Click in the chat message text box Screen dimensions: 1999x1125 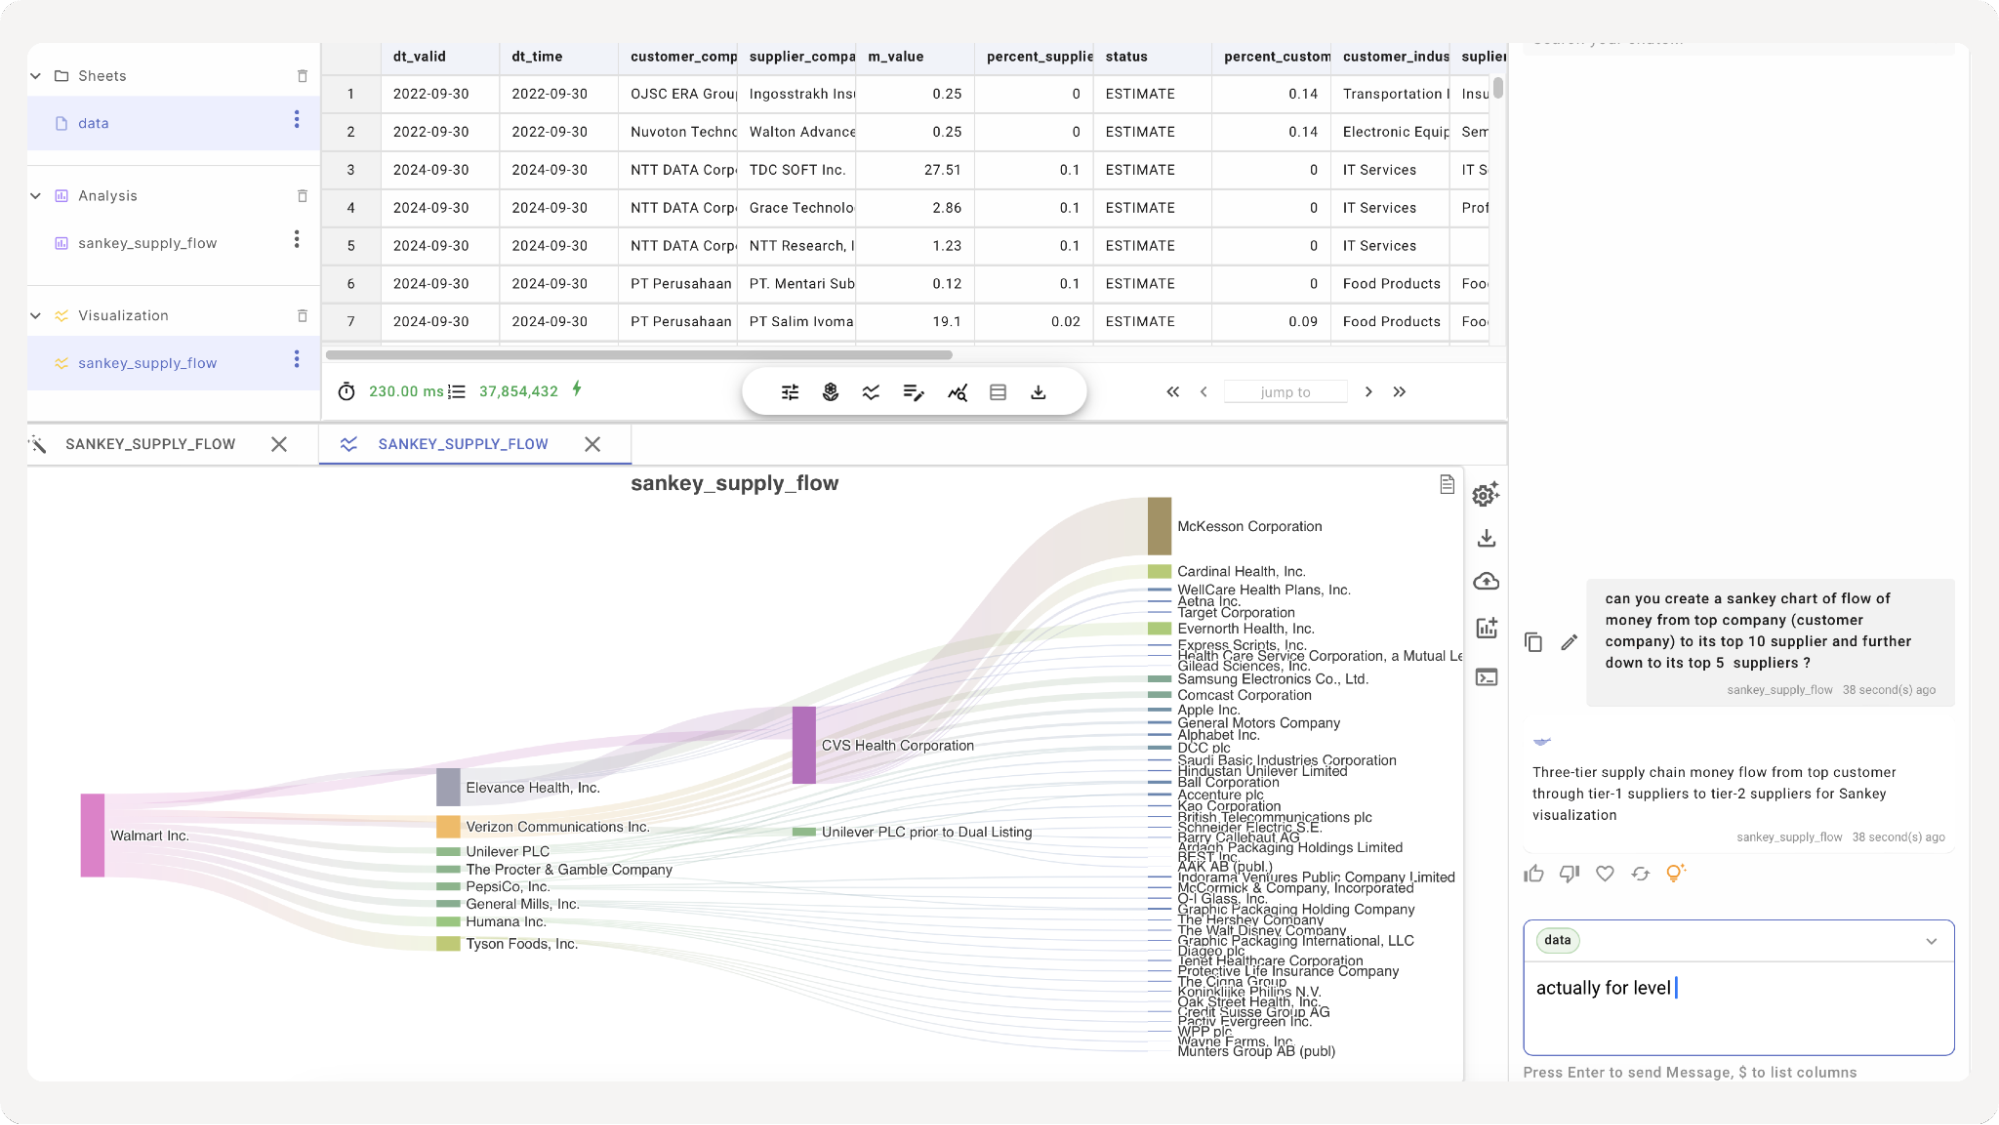click(x=1738, y=1008)
